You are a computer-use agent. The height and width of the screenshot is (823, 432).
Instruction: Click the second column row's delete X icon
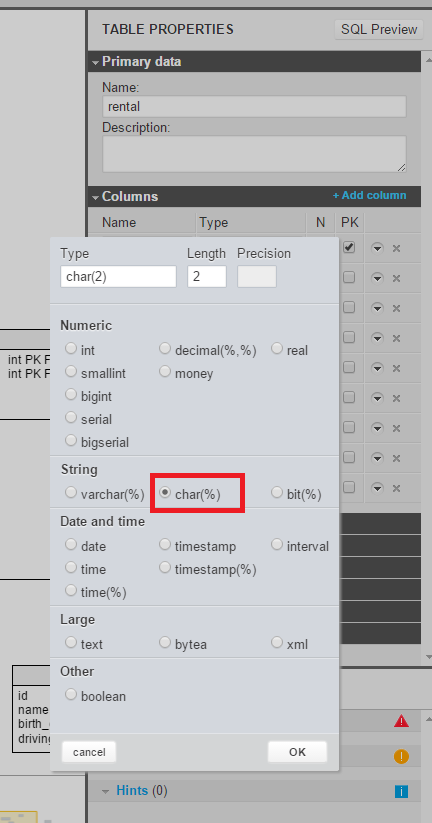point(396,278)
